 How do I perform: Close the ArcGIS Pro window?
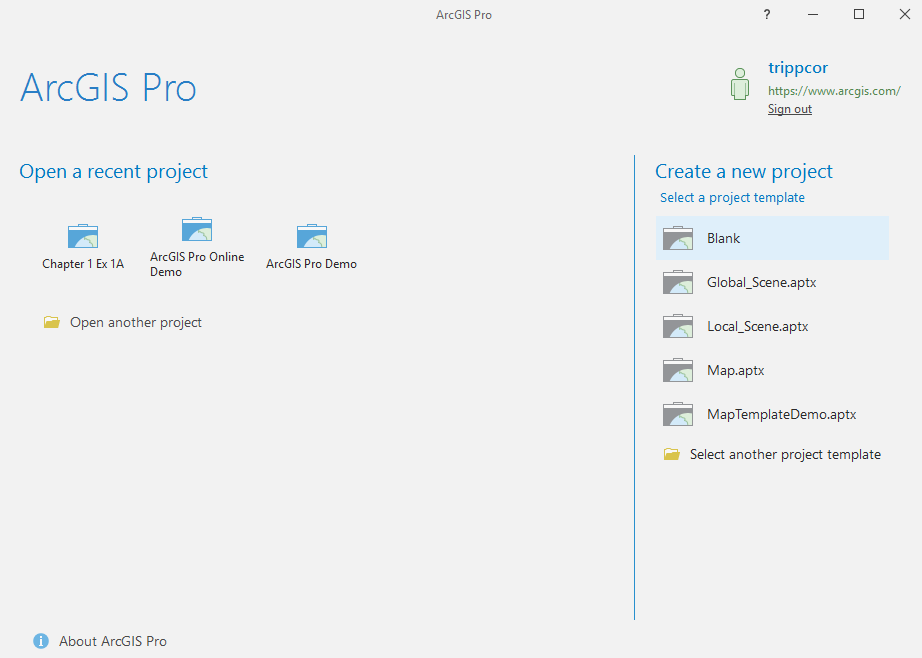coord(905,14)
